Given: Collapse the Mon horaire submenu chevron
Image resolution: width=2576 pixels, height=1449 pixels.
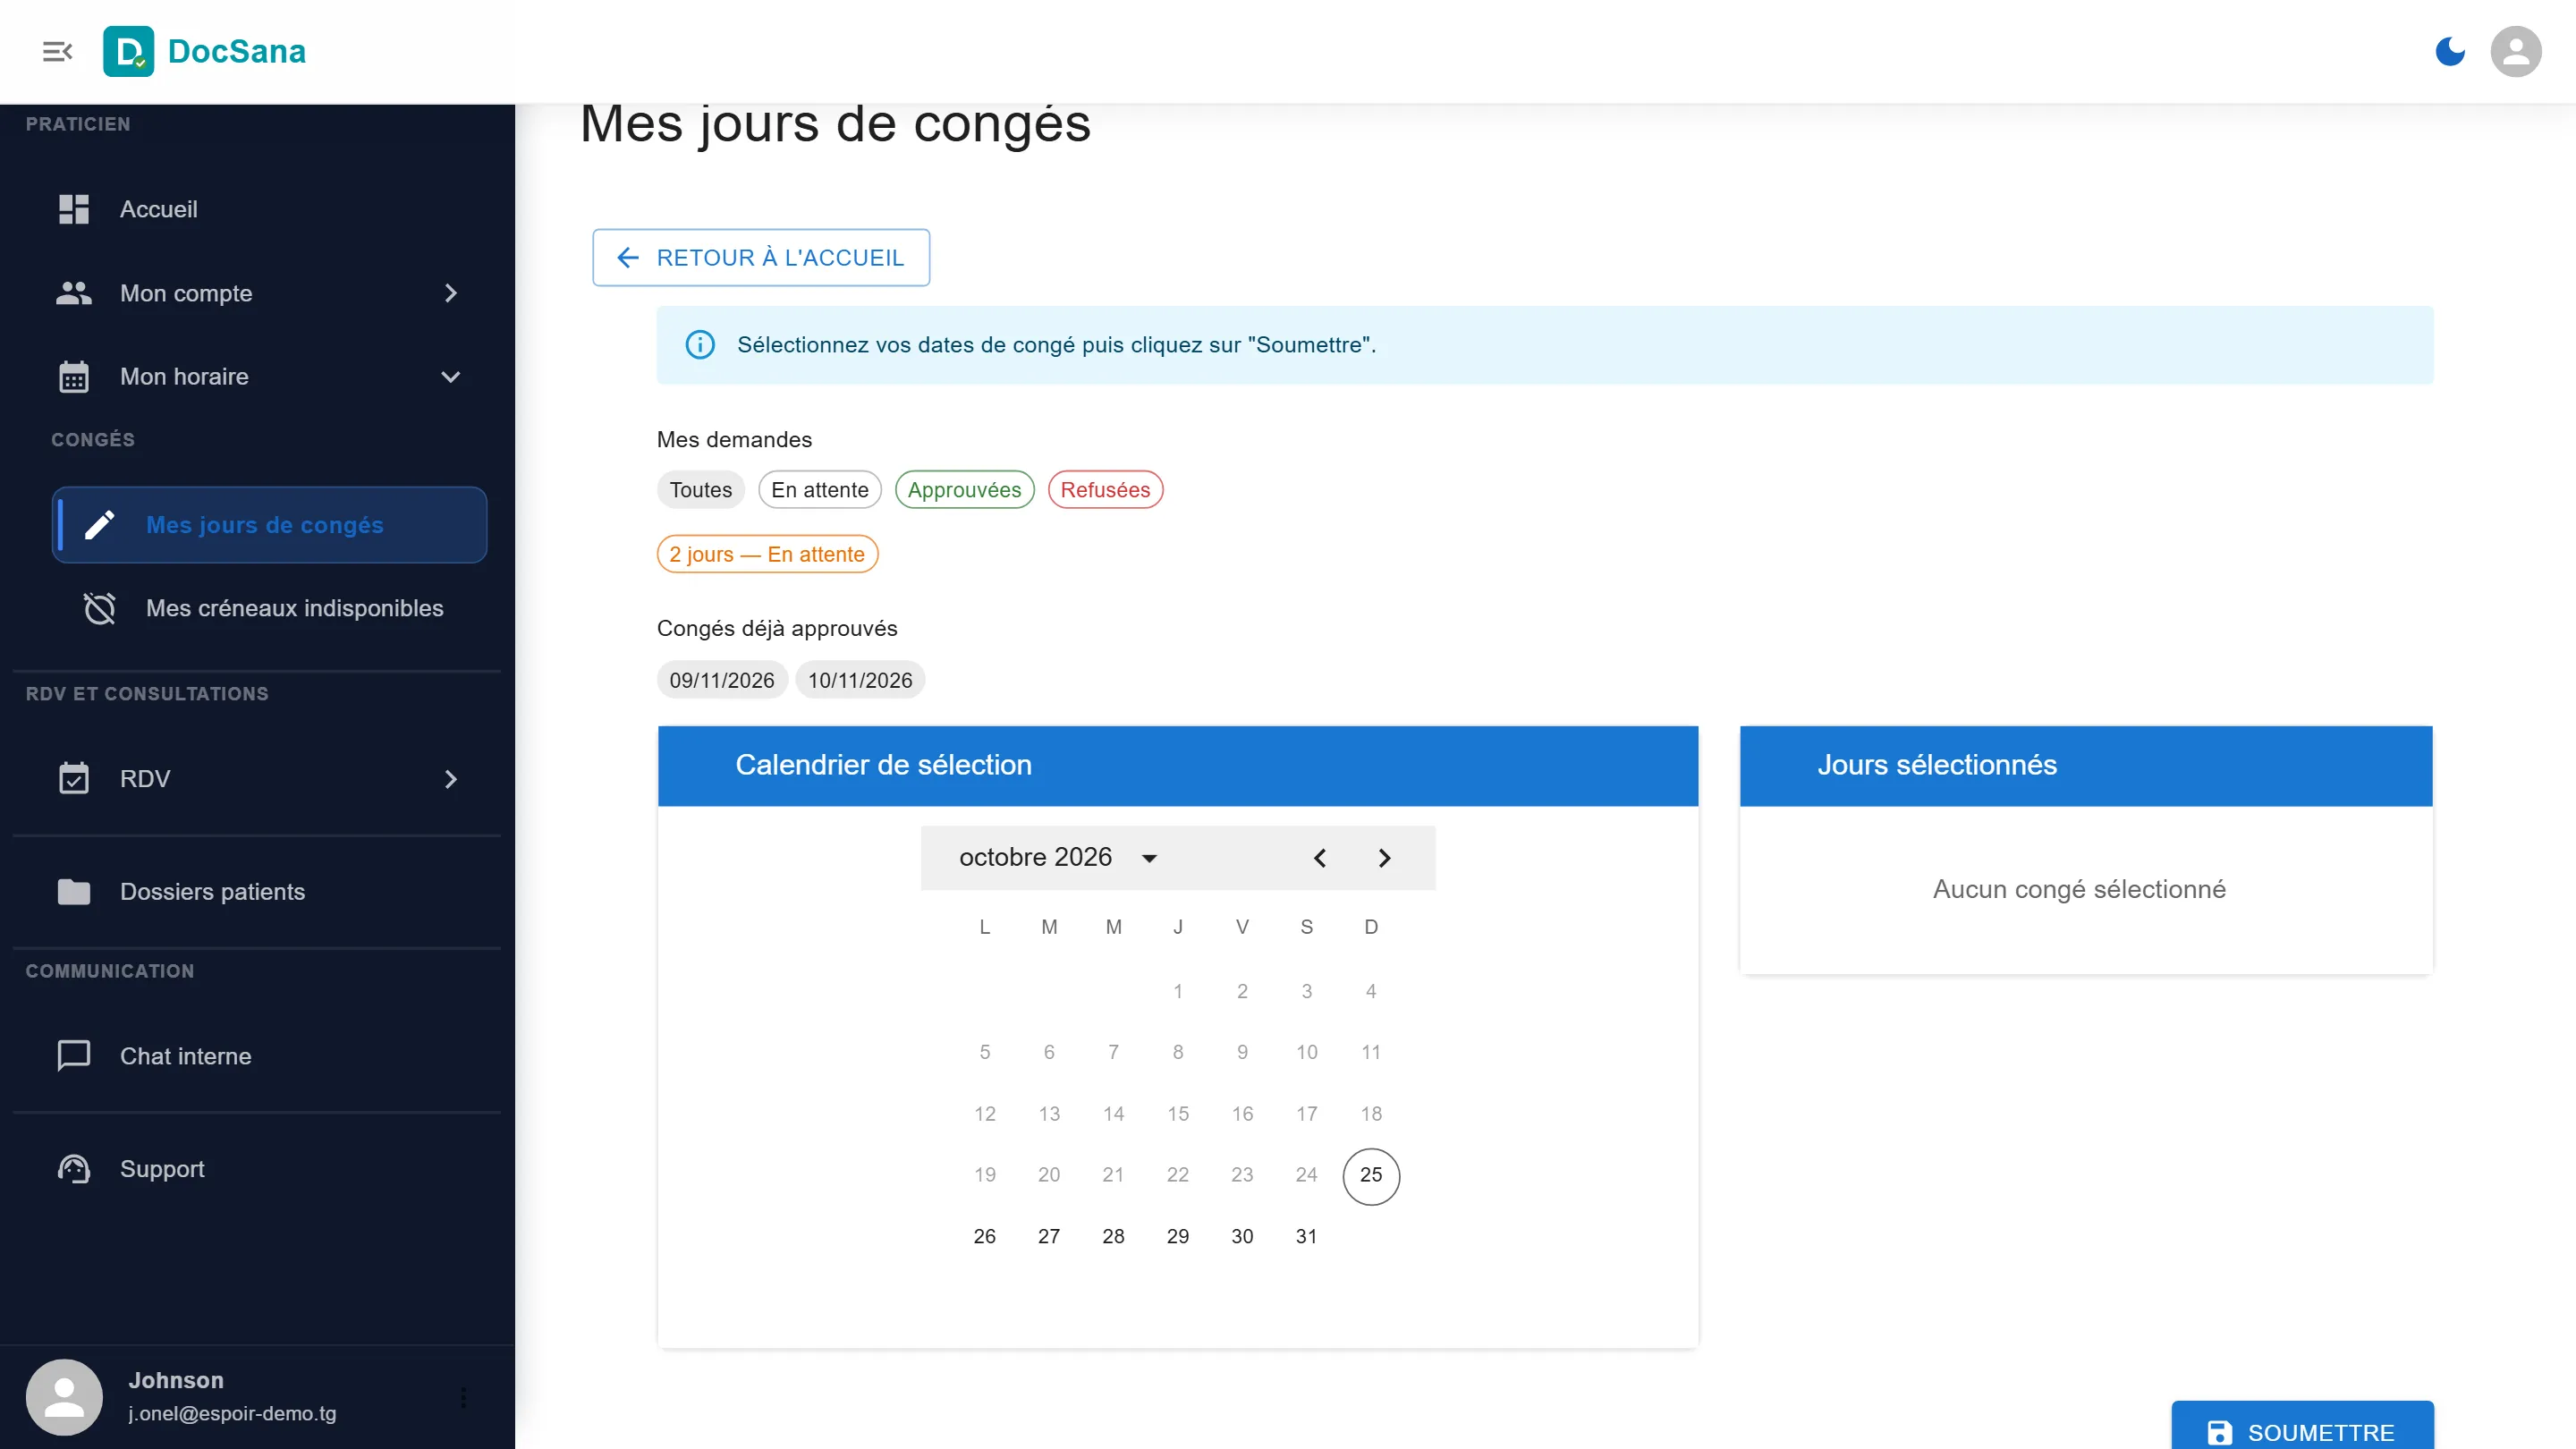Looking at the screenshot, I should 451,377.
